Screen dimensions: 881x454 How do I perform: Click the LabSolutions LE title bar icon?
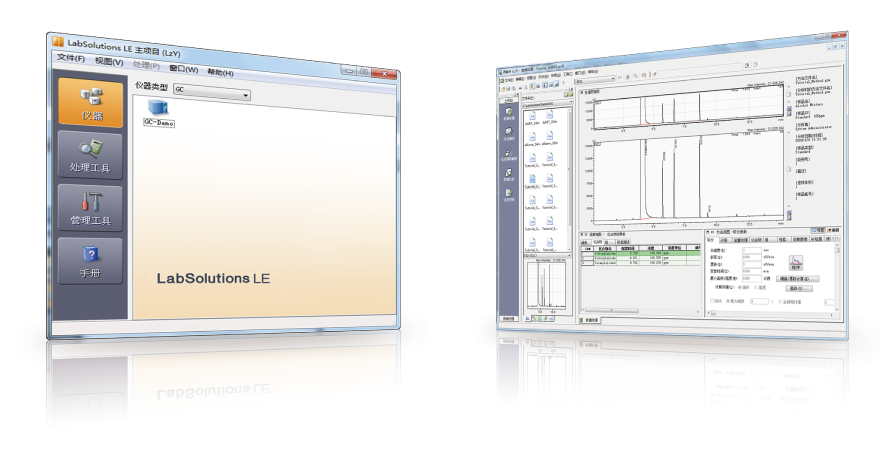click(x=57, y=42)
